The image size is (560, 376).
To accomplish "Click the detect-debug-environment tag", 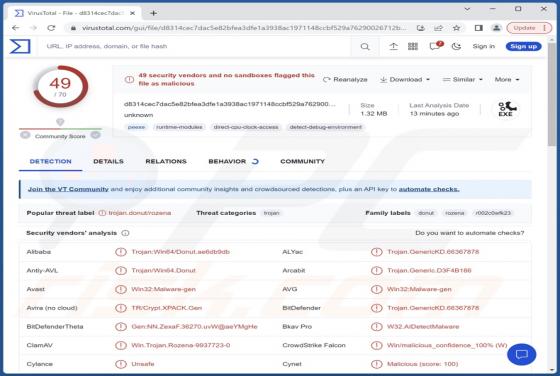I will click(326, 127).
